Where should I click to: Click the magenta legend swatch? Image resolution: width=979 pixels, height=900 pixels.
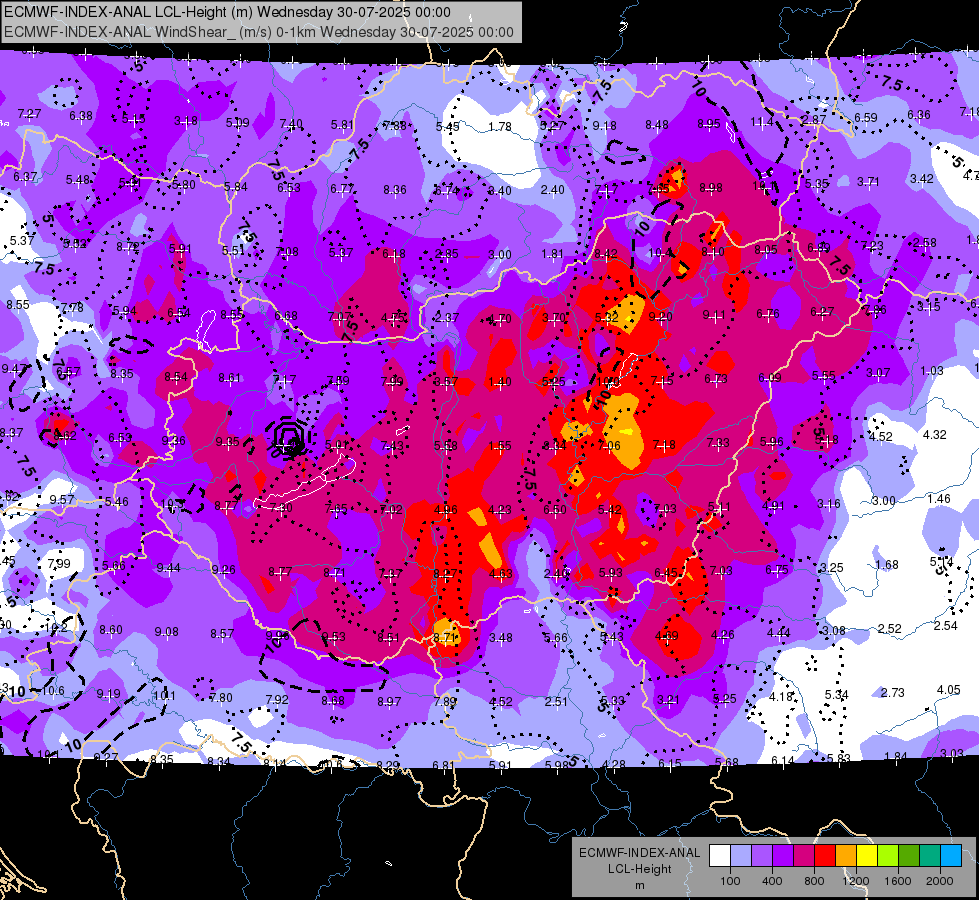click(804, 856)
